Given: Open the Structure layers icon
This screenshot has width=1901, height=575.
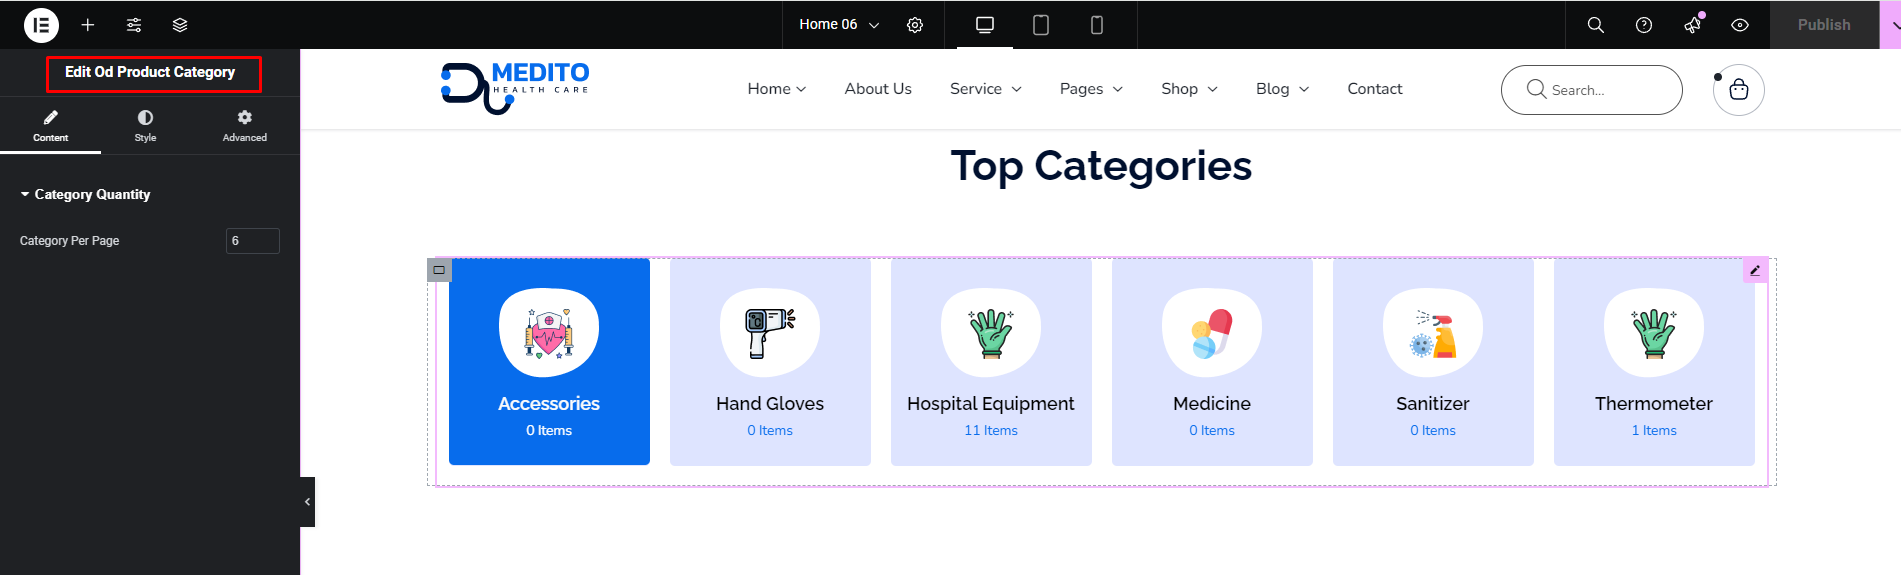Looking at the screenshot, I should 180,25.
